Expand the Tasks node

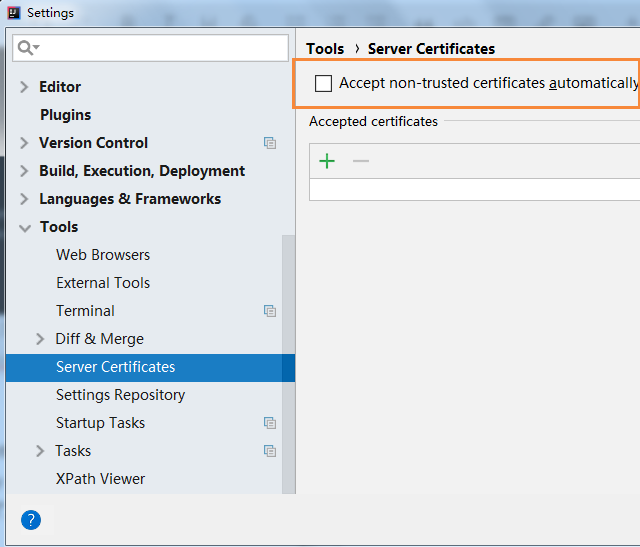tap(40, 451)
